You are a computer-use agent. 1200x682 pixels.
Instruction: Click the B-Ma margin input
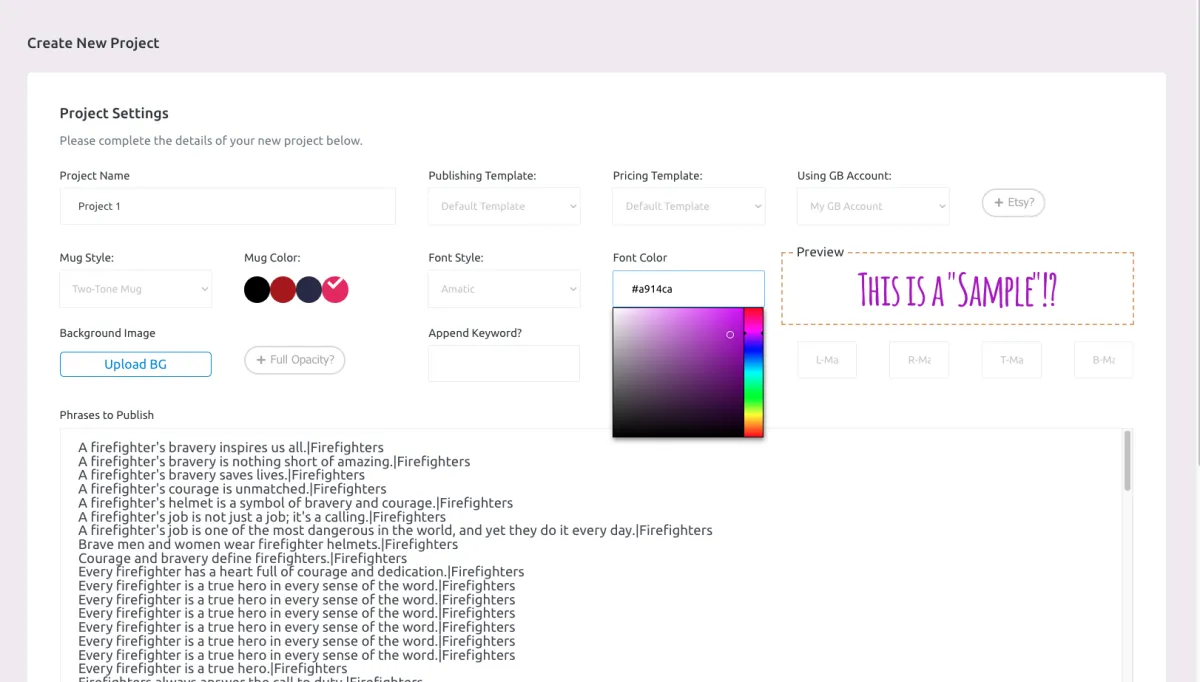pyautogui.click(x=1104, y=360)
